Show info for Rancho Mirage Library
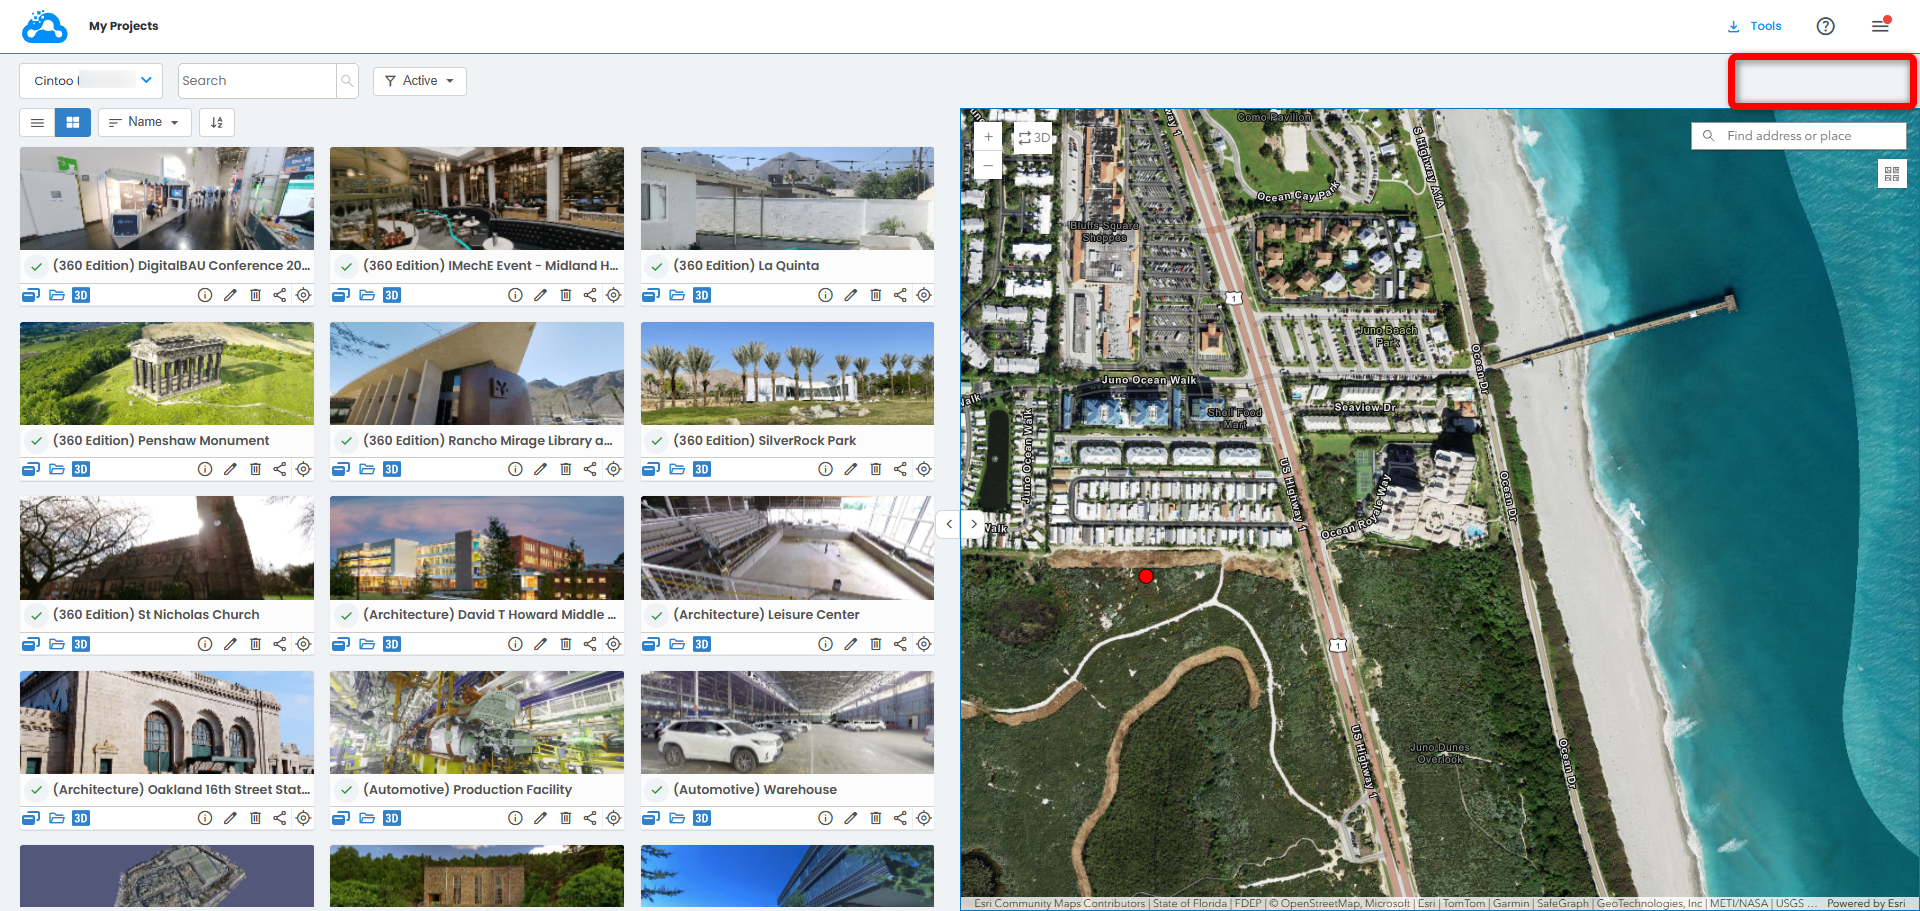This screenshot has height=911, width=1920. coord(515,469)
